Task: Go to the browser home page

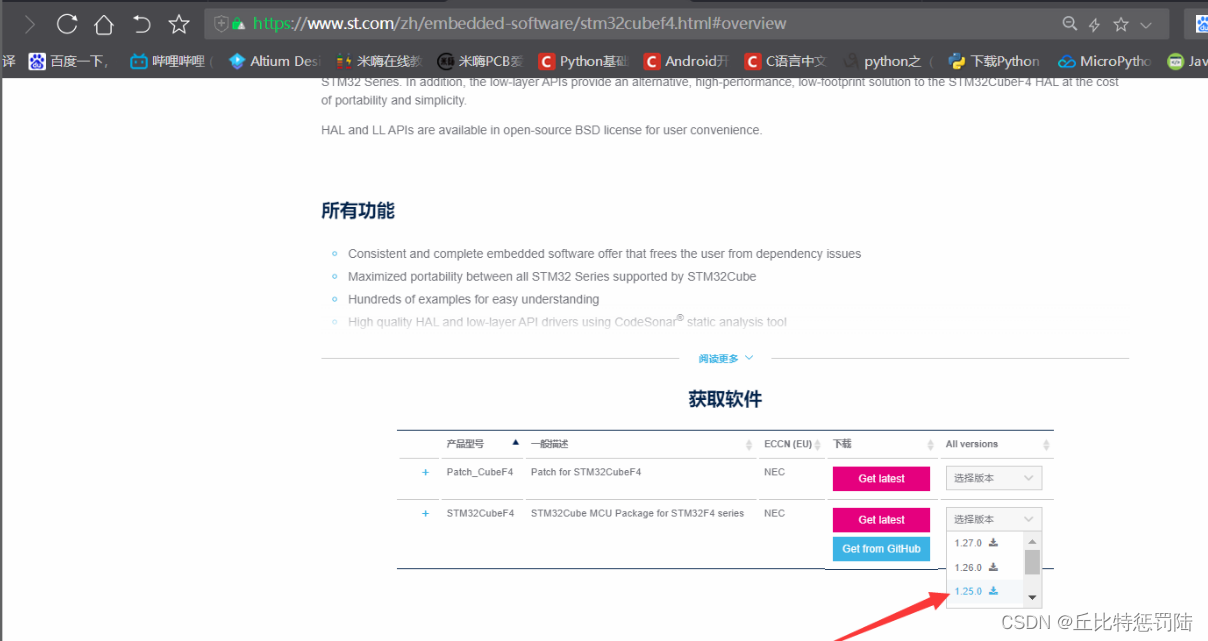Action: click(104, 23)
